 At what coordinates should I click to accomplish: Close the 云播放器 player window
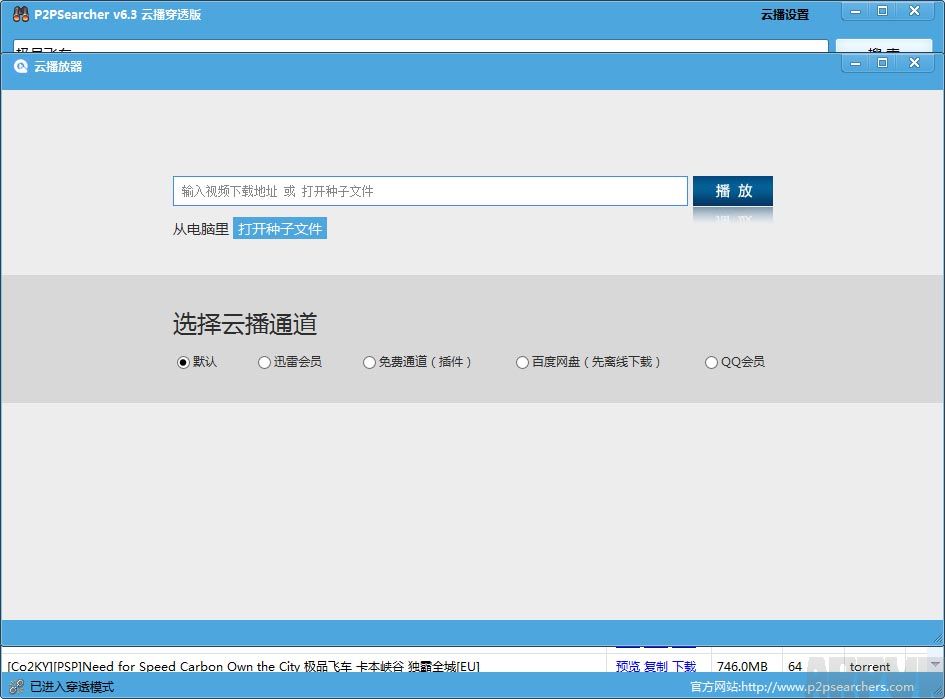[x=914, y=62]
